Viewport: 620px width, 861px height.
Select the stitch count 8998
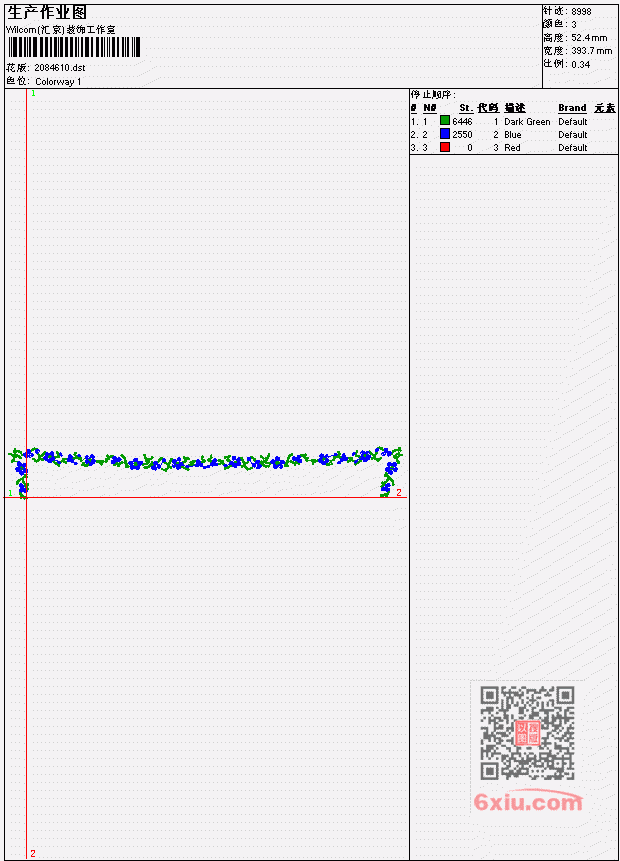(582, 11)
